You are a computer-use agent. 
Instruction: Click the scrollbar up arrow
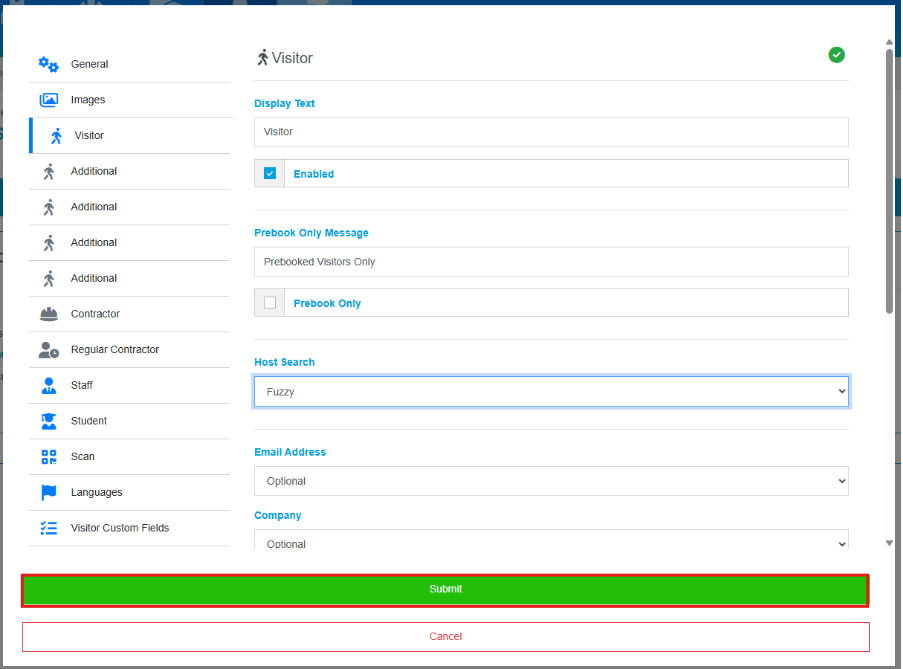tap(889, 42)
